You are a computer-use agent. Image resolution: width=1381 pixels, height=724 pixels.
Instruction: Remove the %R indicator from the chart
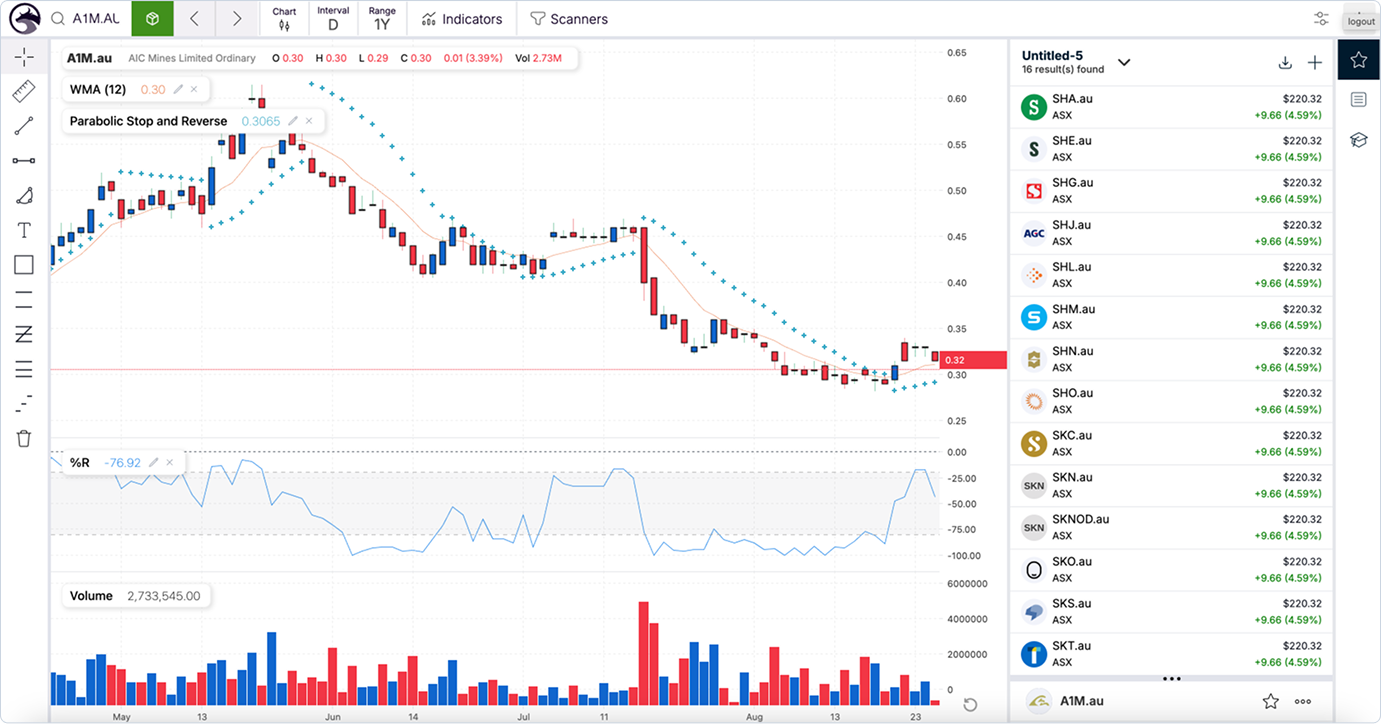point(170,462)
